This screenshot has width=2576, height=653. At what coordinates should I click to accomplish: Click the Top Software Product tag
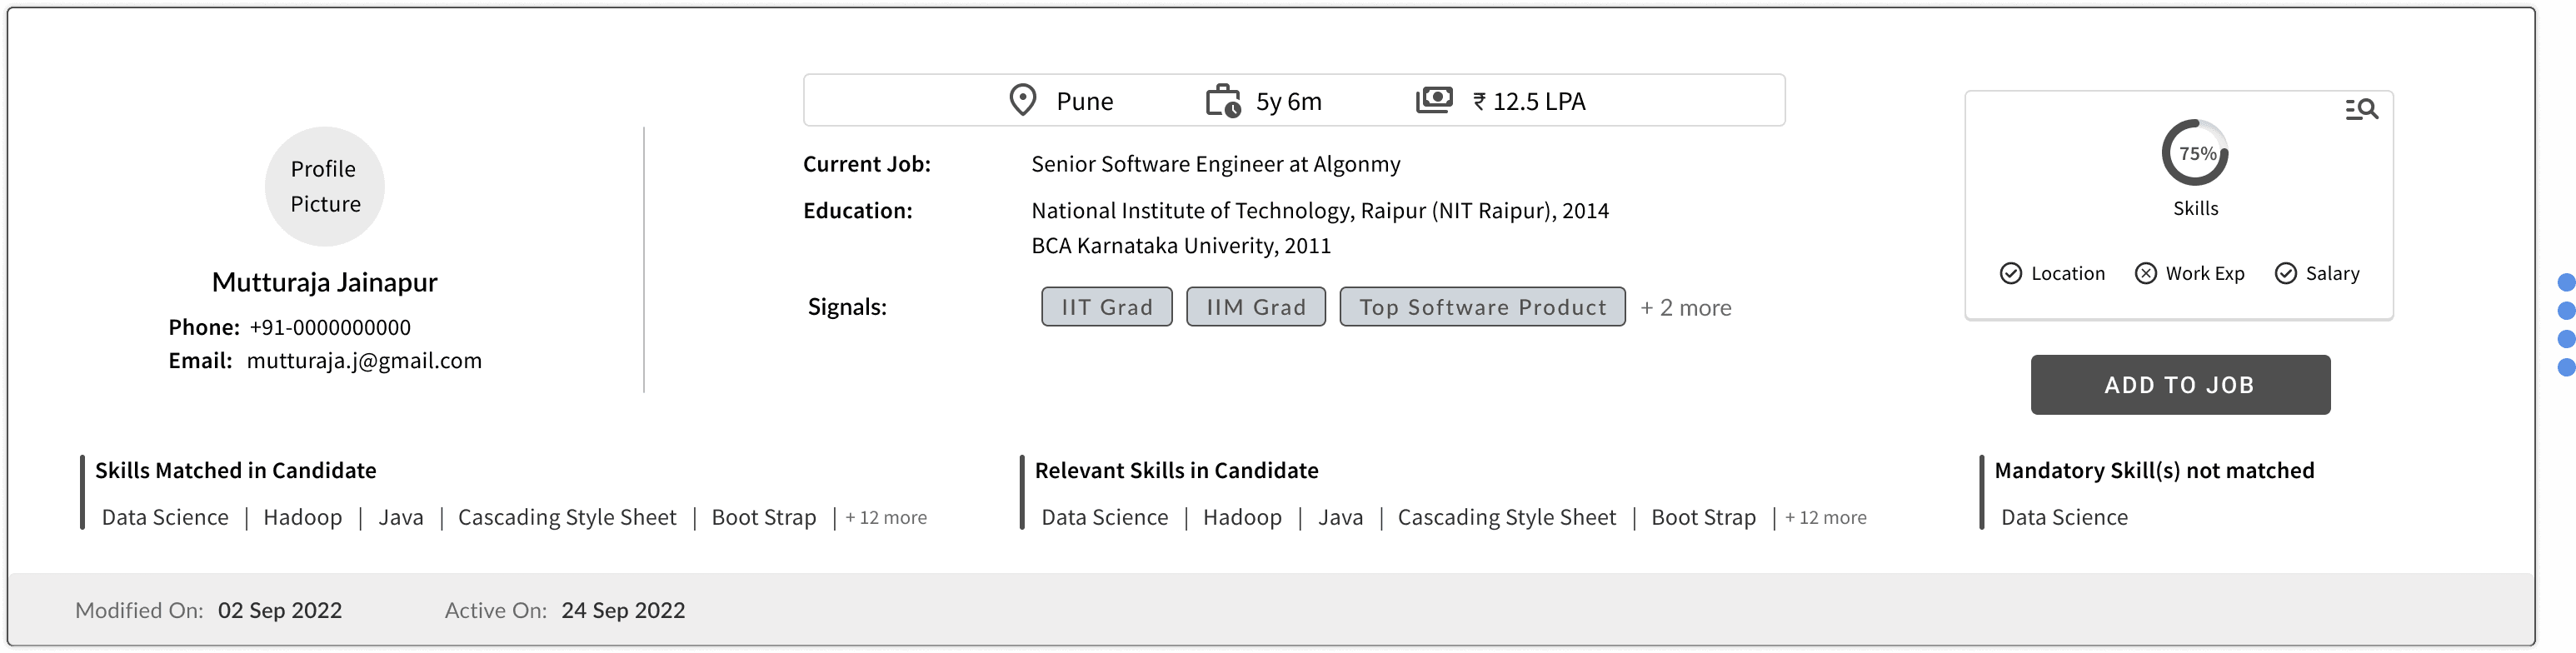point(1482,307)
